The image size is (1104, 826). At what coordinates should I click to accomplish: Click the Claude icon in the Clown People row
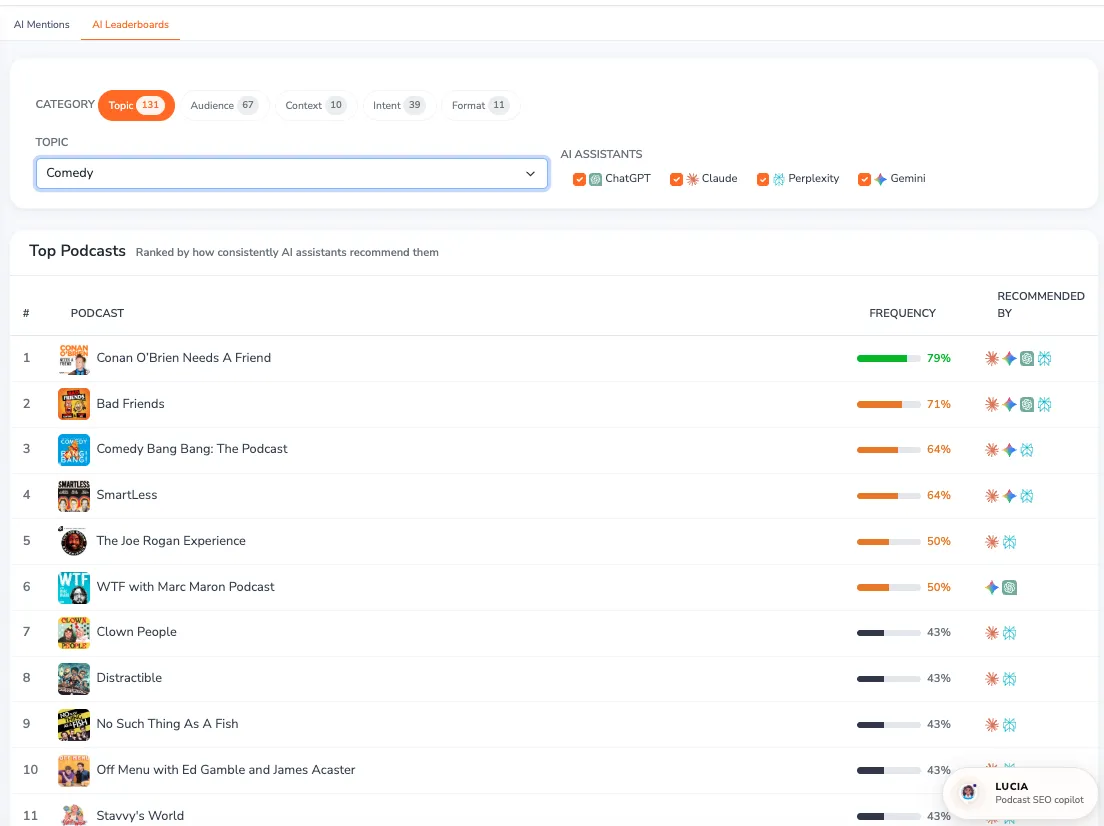991,632
